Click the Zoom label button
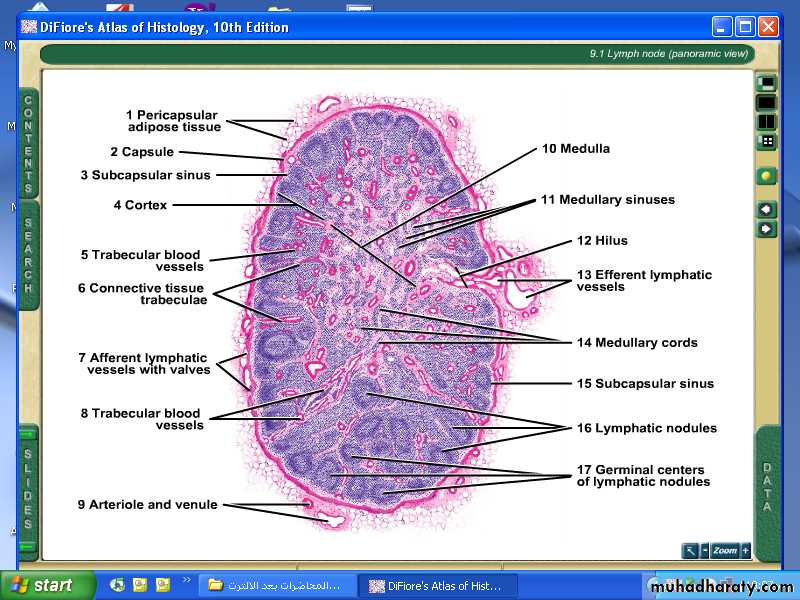800x600 pixels. pyautogui.click(x=725, y=551)
